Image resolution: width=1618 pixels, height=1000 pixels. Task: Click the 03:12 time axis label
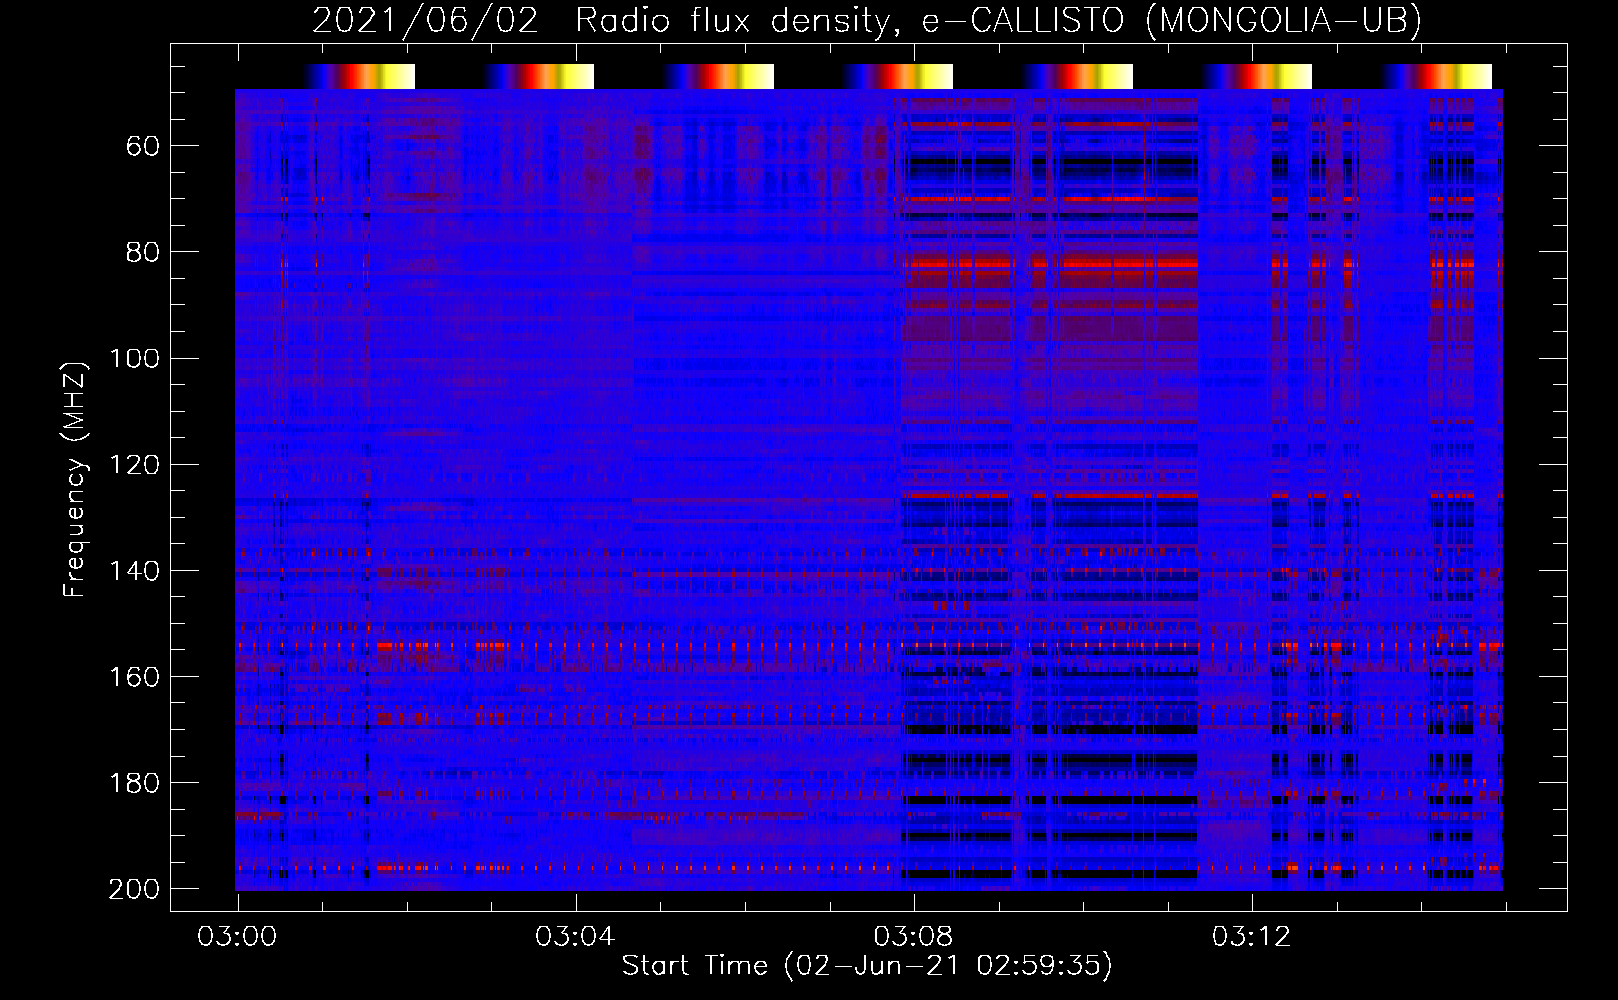click(x=1251, y=937)
